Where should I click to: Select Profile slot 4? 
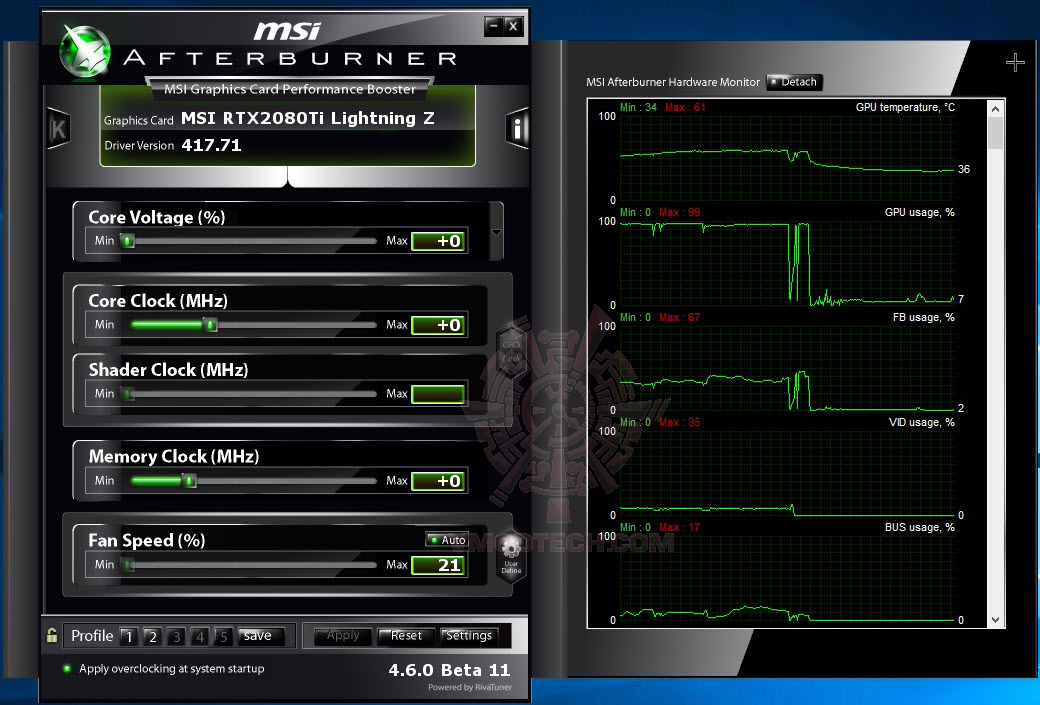pyautogui.click(x=200, y=637)
